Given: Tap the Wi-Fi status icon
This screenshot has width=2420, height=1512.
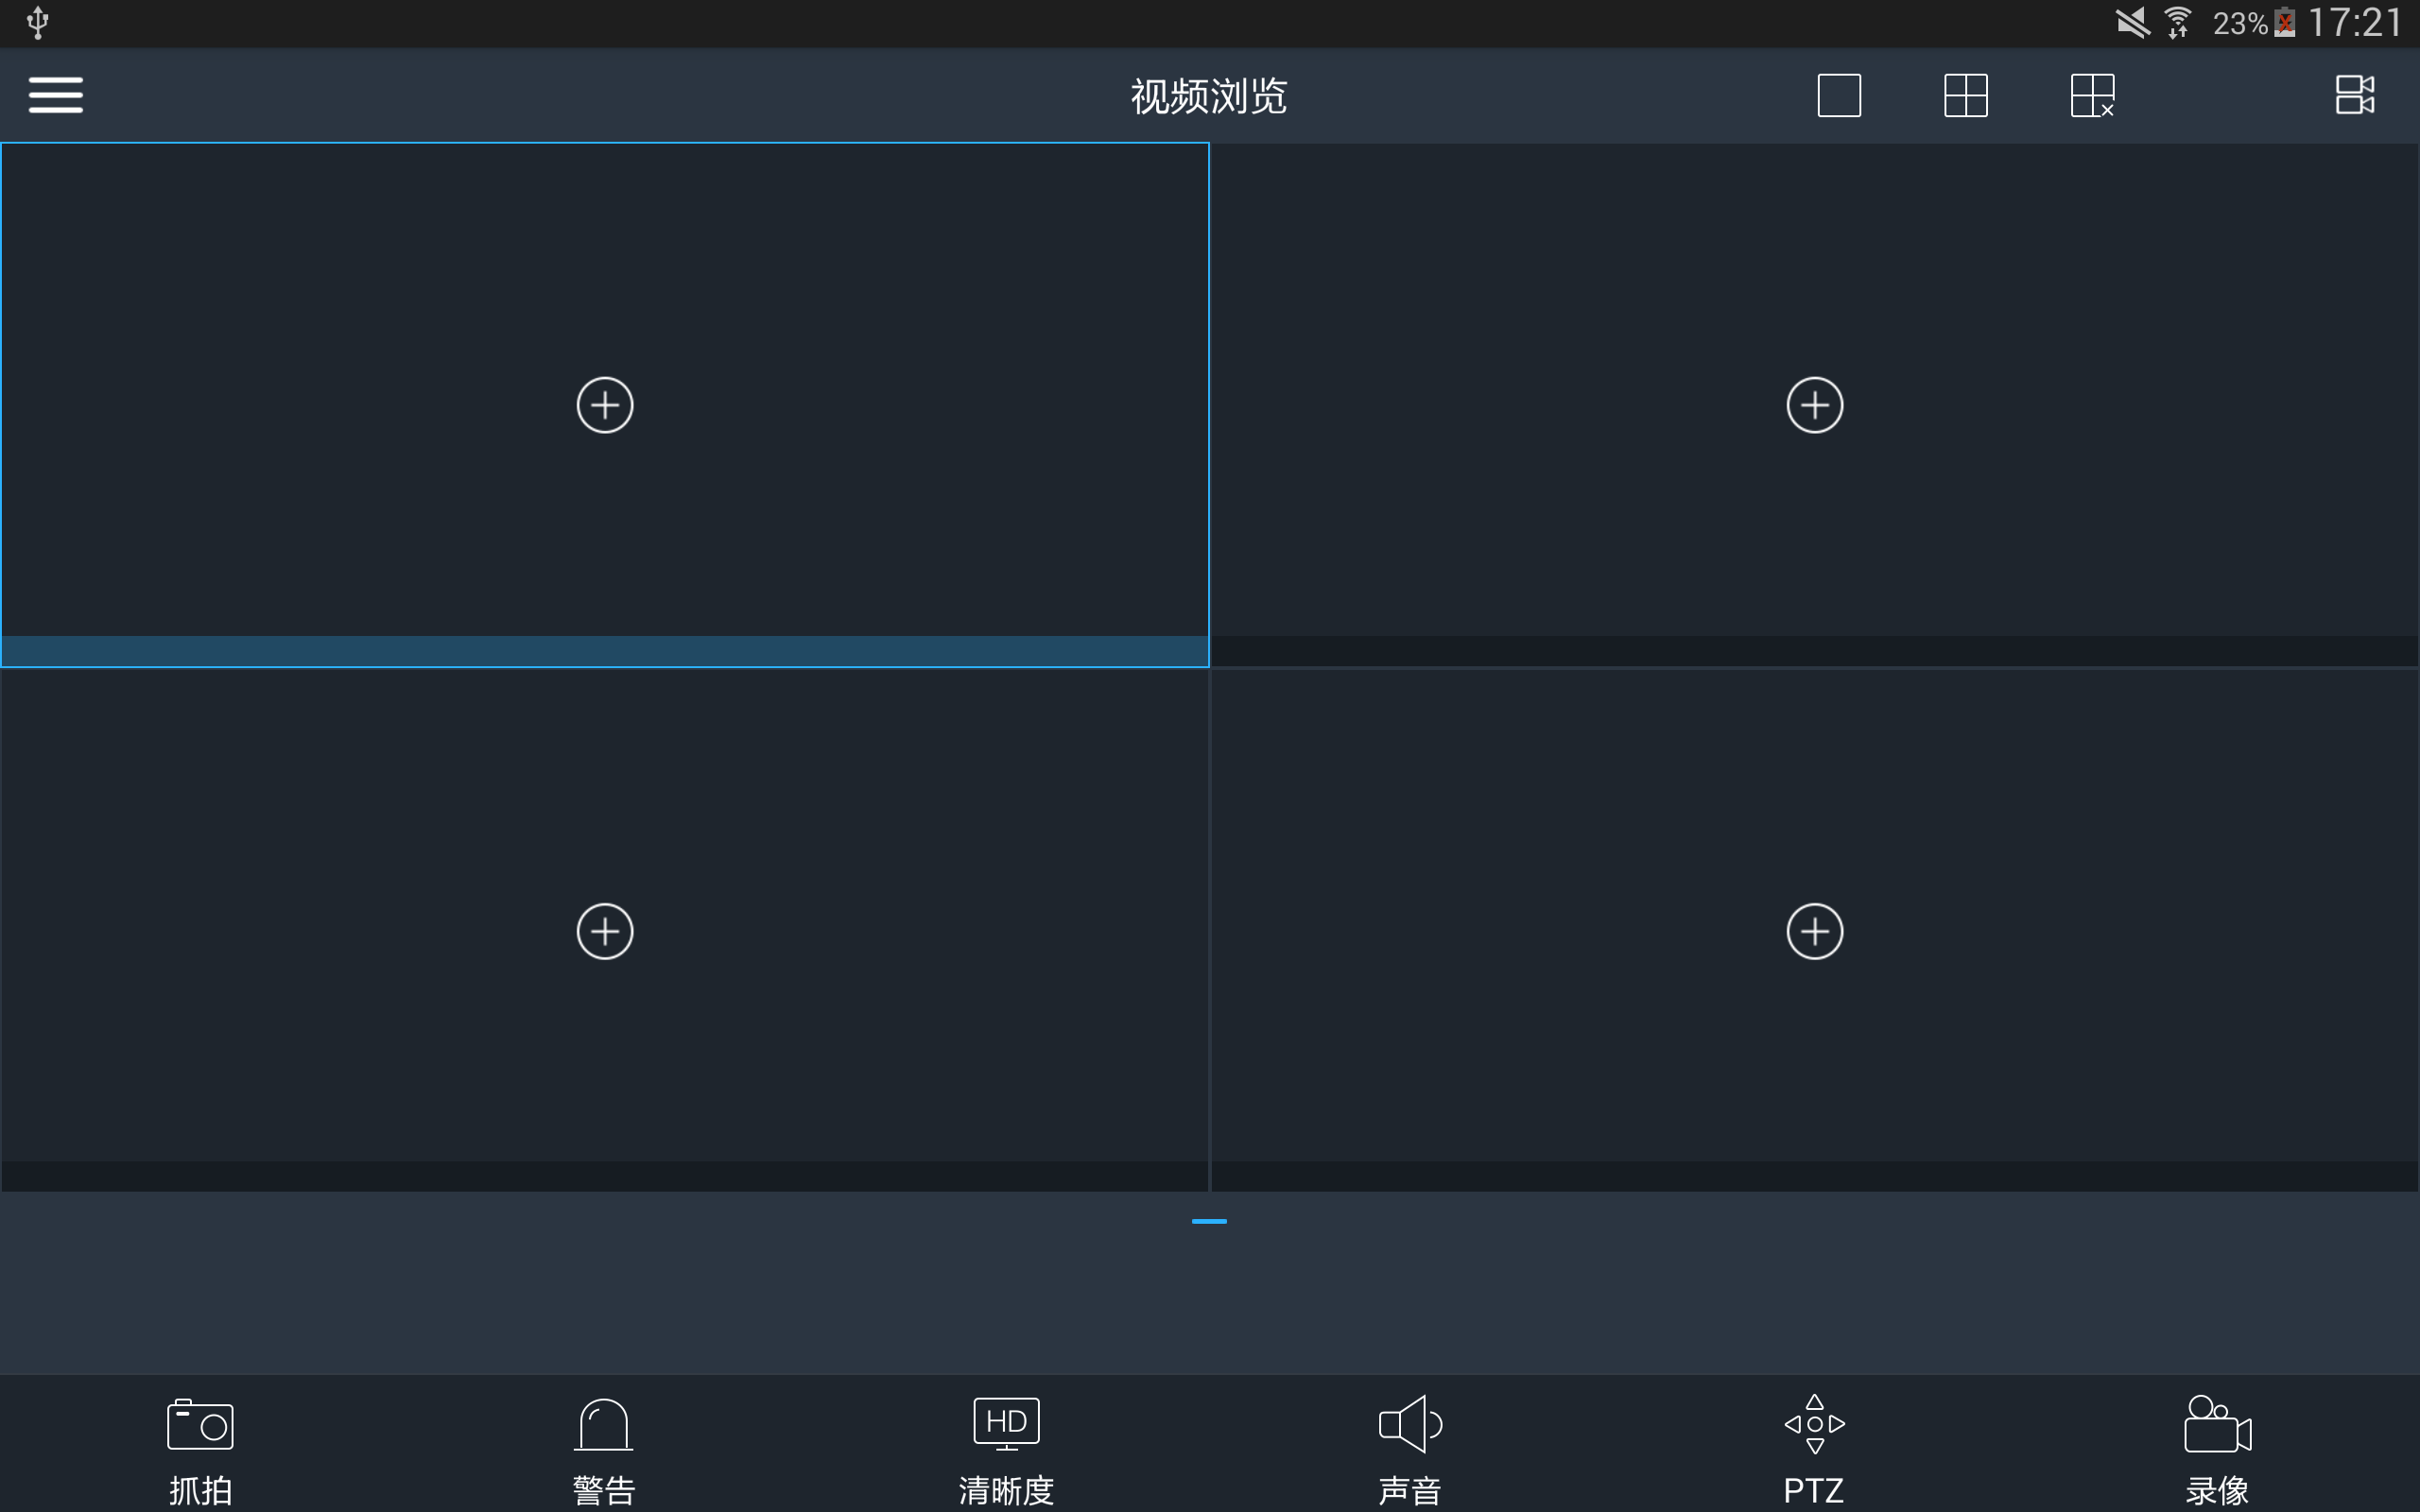Looking at the screenshot, I should (2177, 22).
